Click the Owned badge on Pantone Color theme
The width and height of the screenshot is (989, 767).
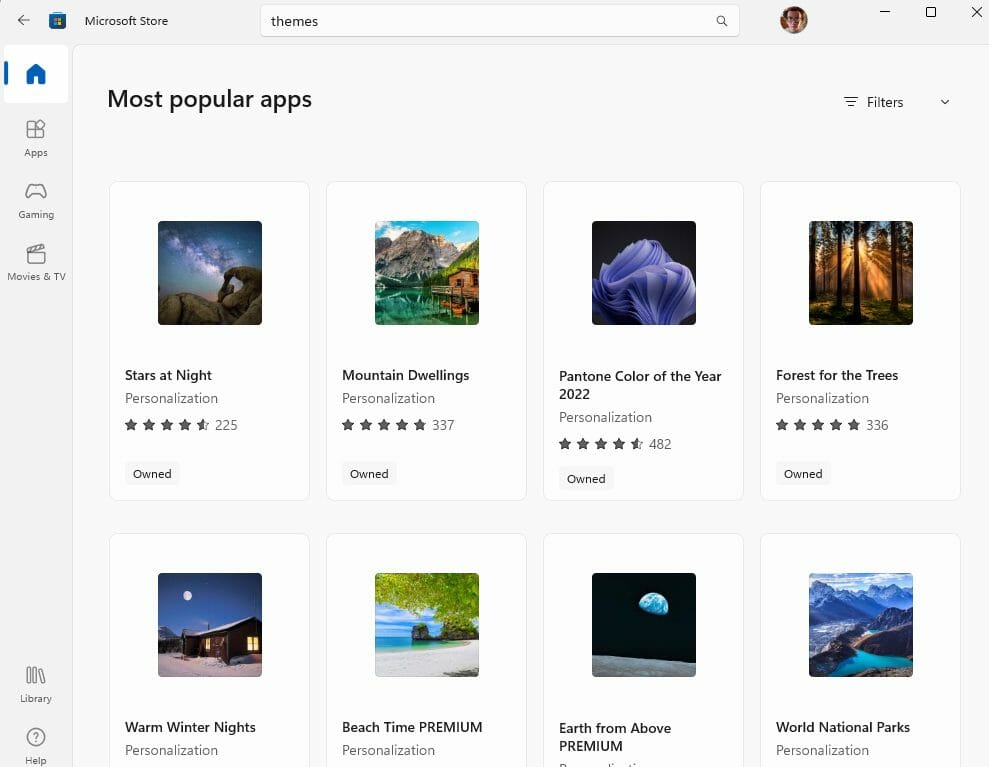586,478
